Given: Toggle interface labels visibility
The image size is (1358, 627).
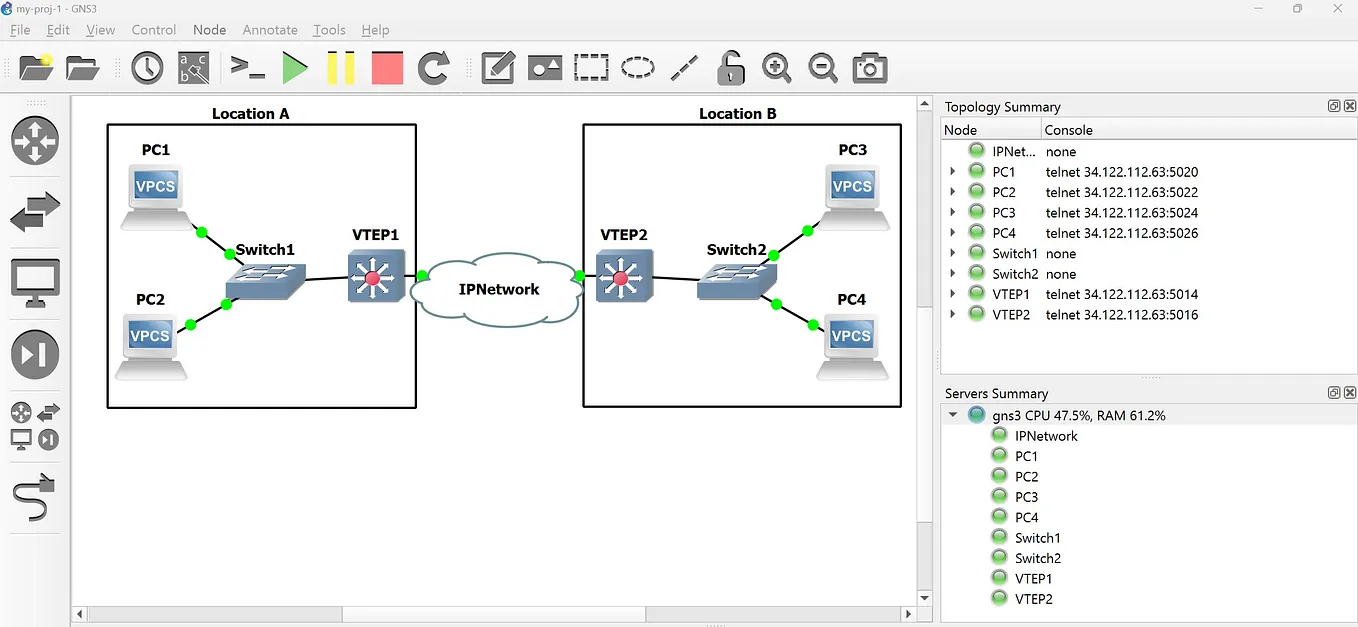Looking at the screenshot, I should coord(193,68).
